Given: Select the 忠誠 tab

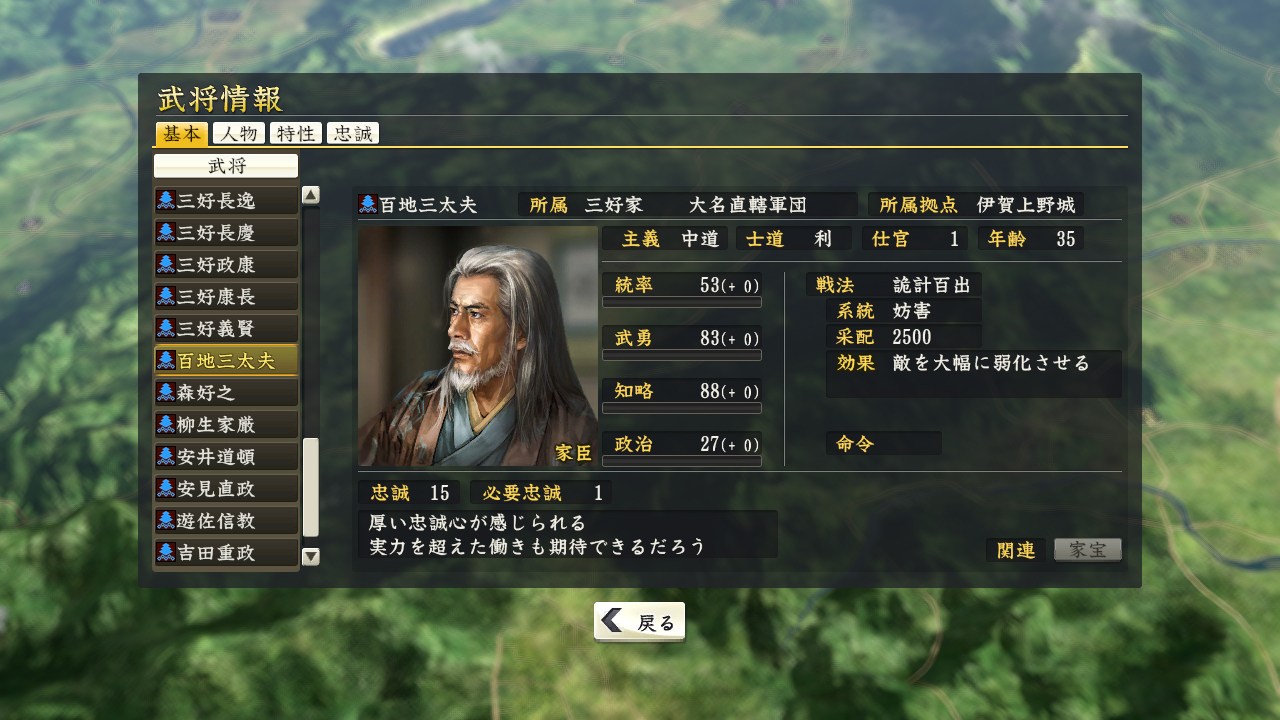Looking at the screenshot, I should click(x=352, y=134).
